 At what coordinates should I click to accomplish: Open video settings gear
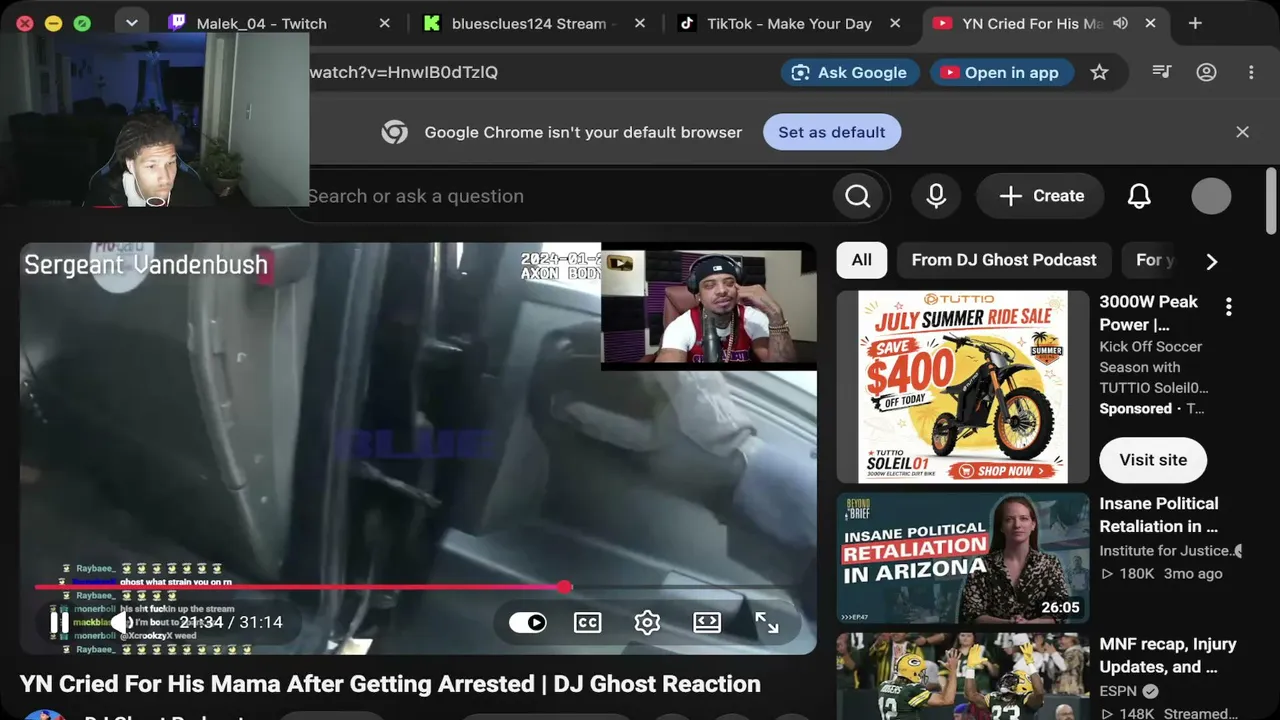click(647, 622)
